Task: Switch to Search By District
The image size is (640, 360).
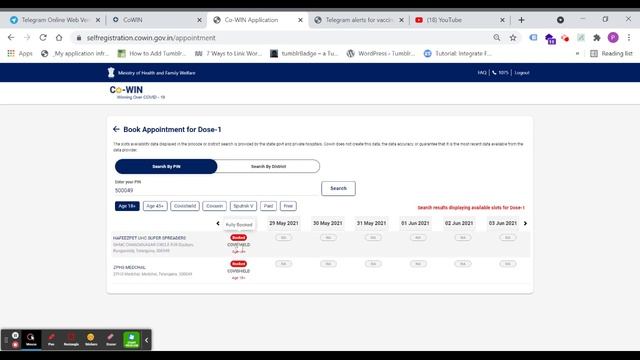Action: coord(268,167)
